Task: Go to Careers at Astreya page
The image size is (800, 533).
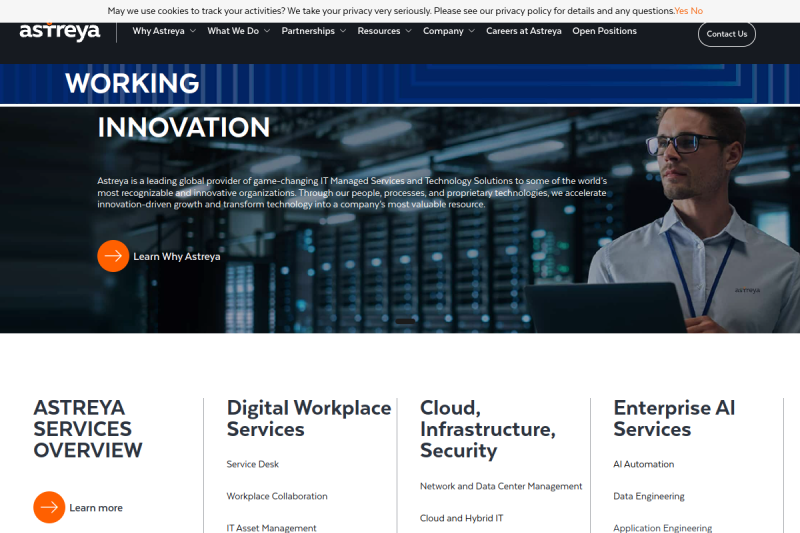Action: (524, 31)
